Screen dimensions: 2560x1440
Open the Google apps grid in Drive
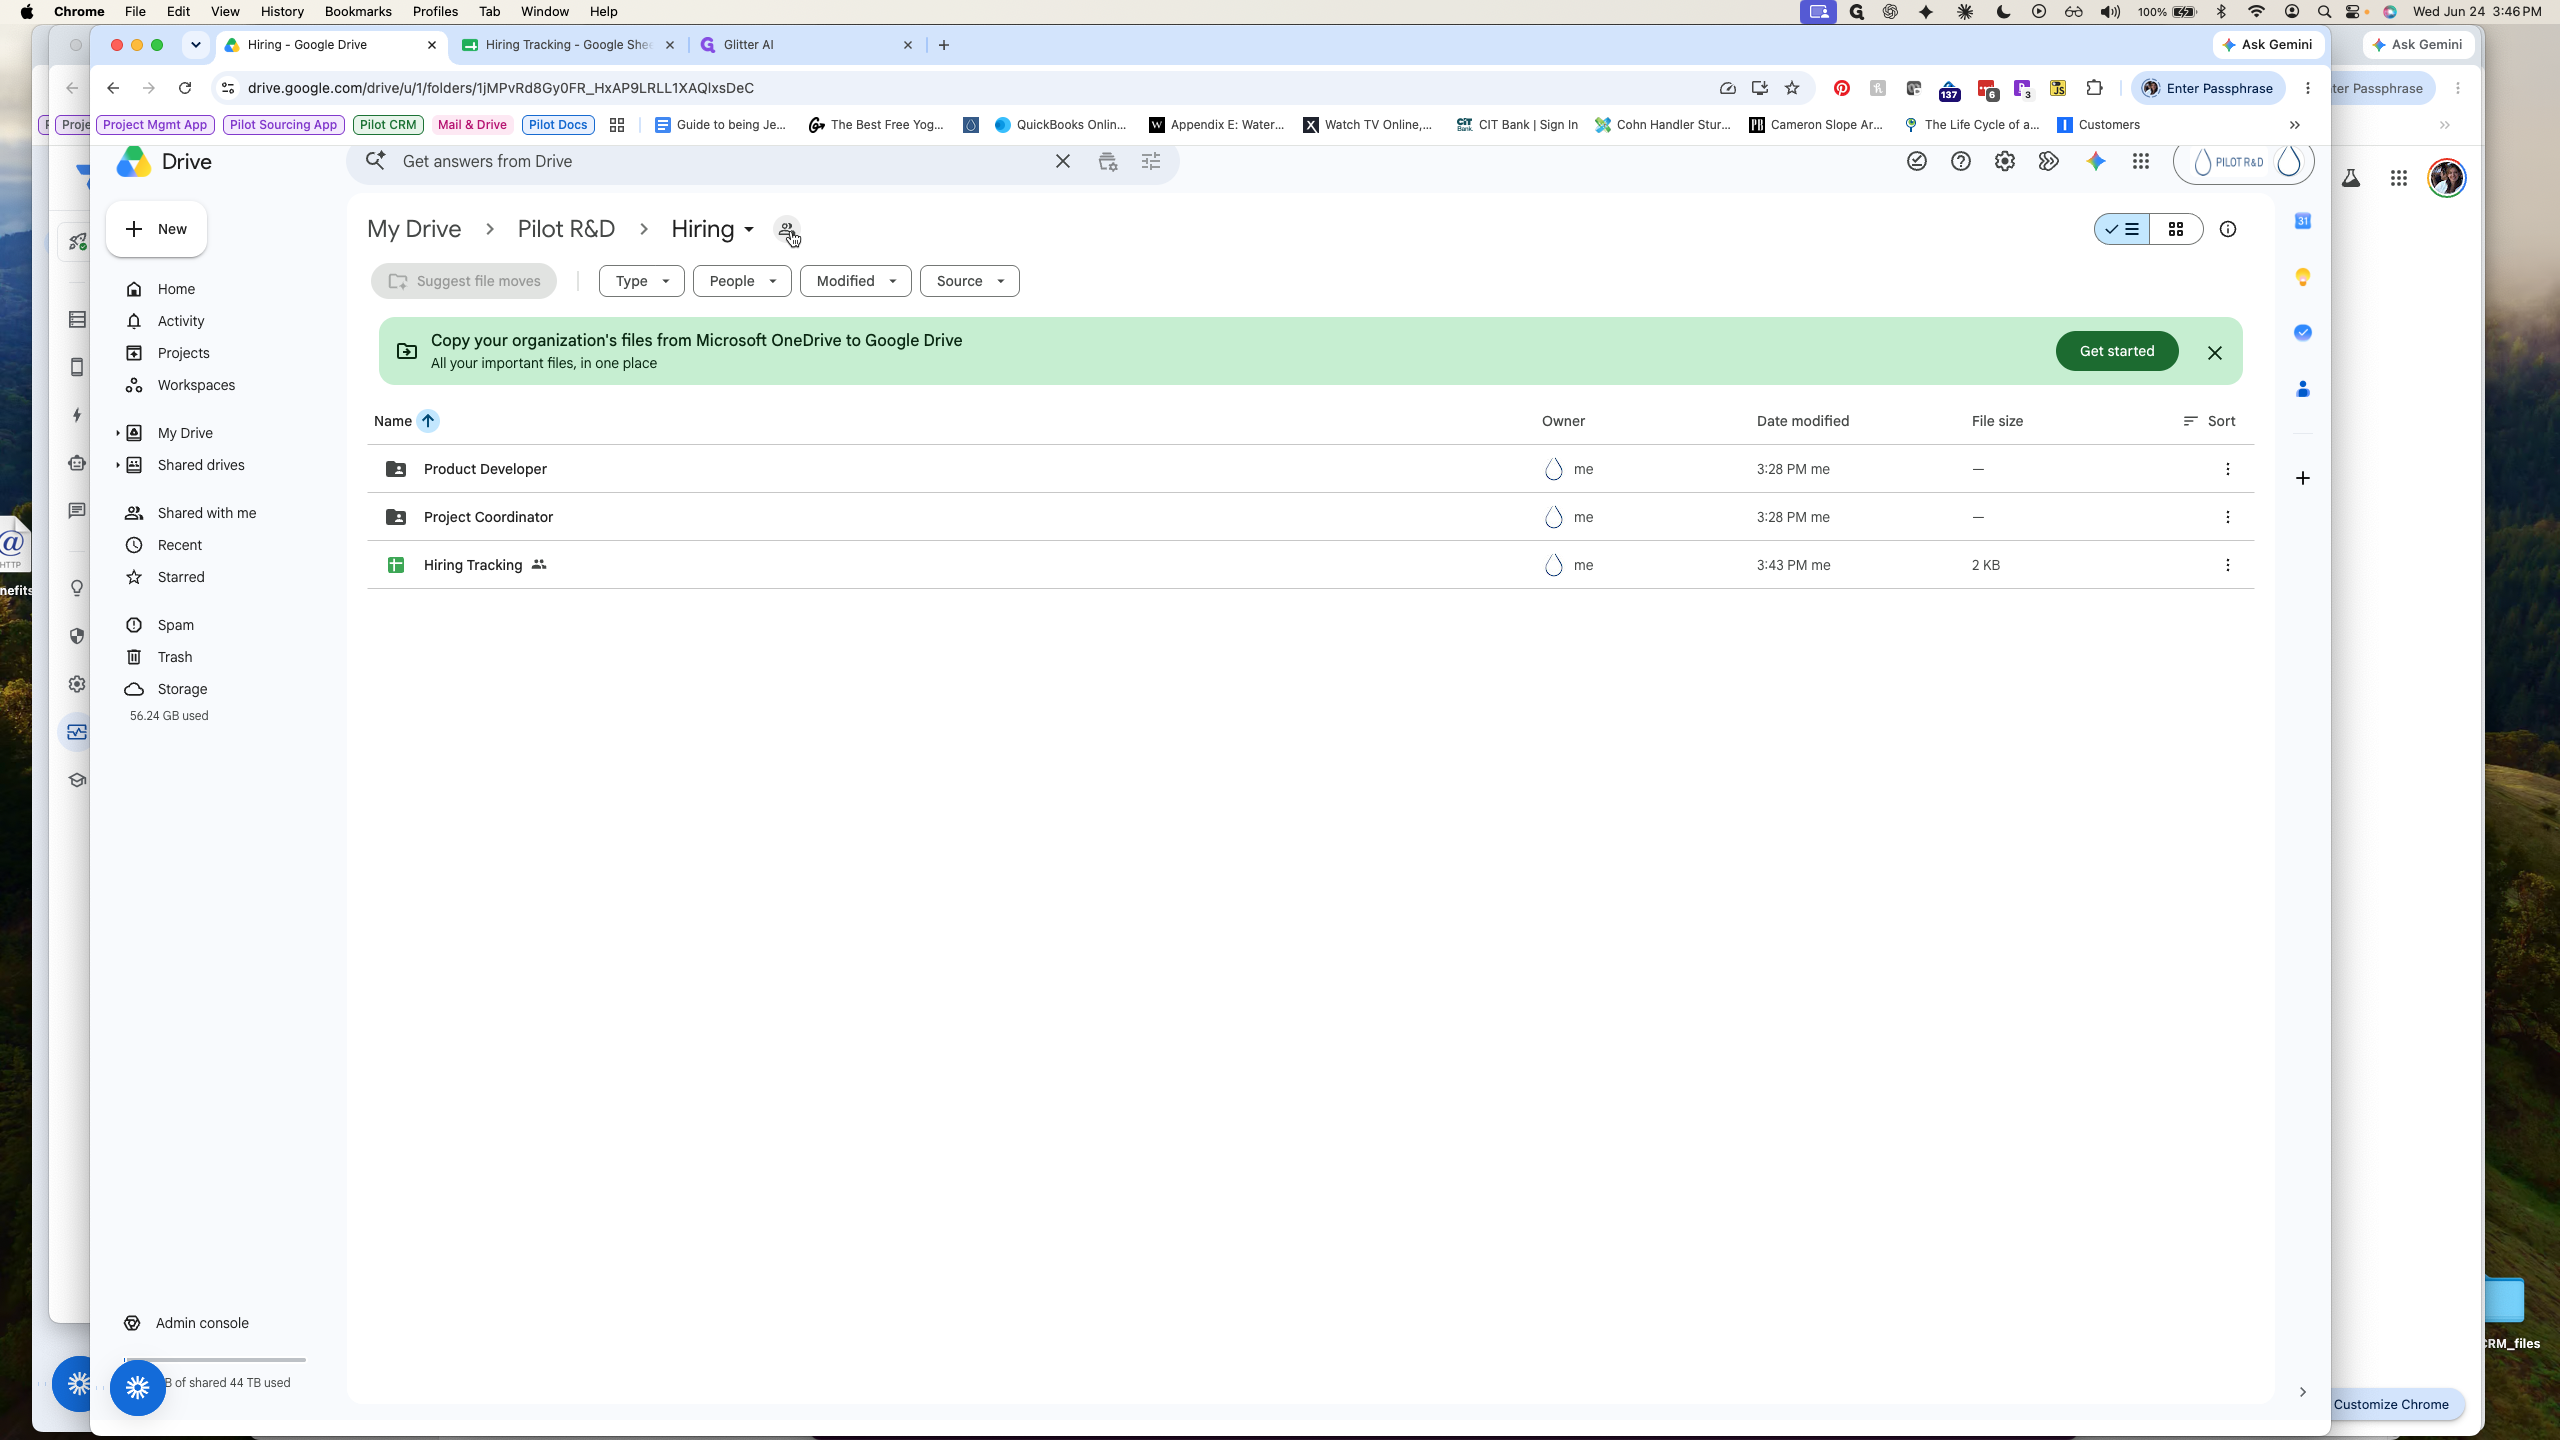click(x=2141, y=161)
